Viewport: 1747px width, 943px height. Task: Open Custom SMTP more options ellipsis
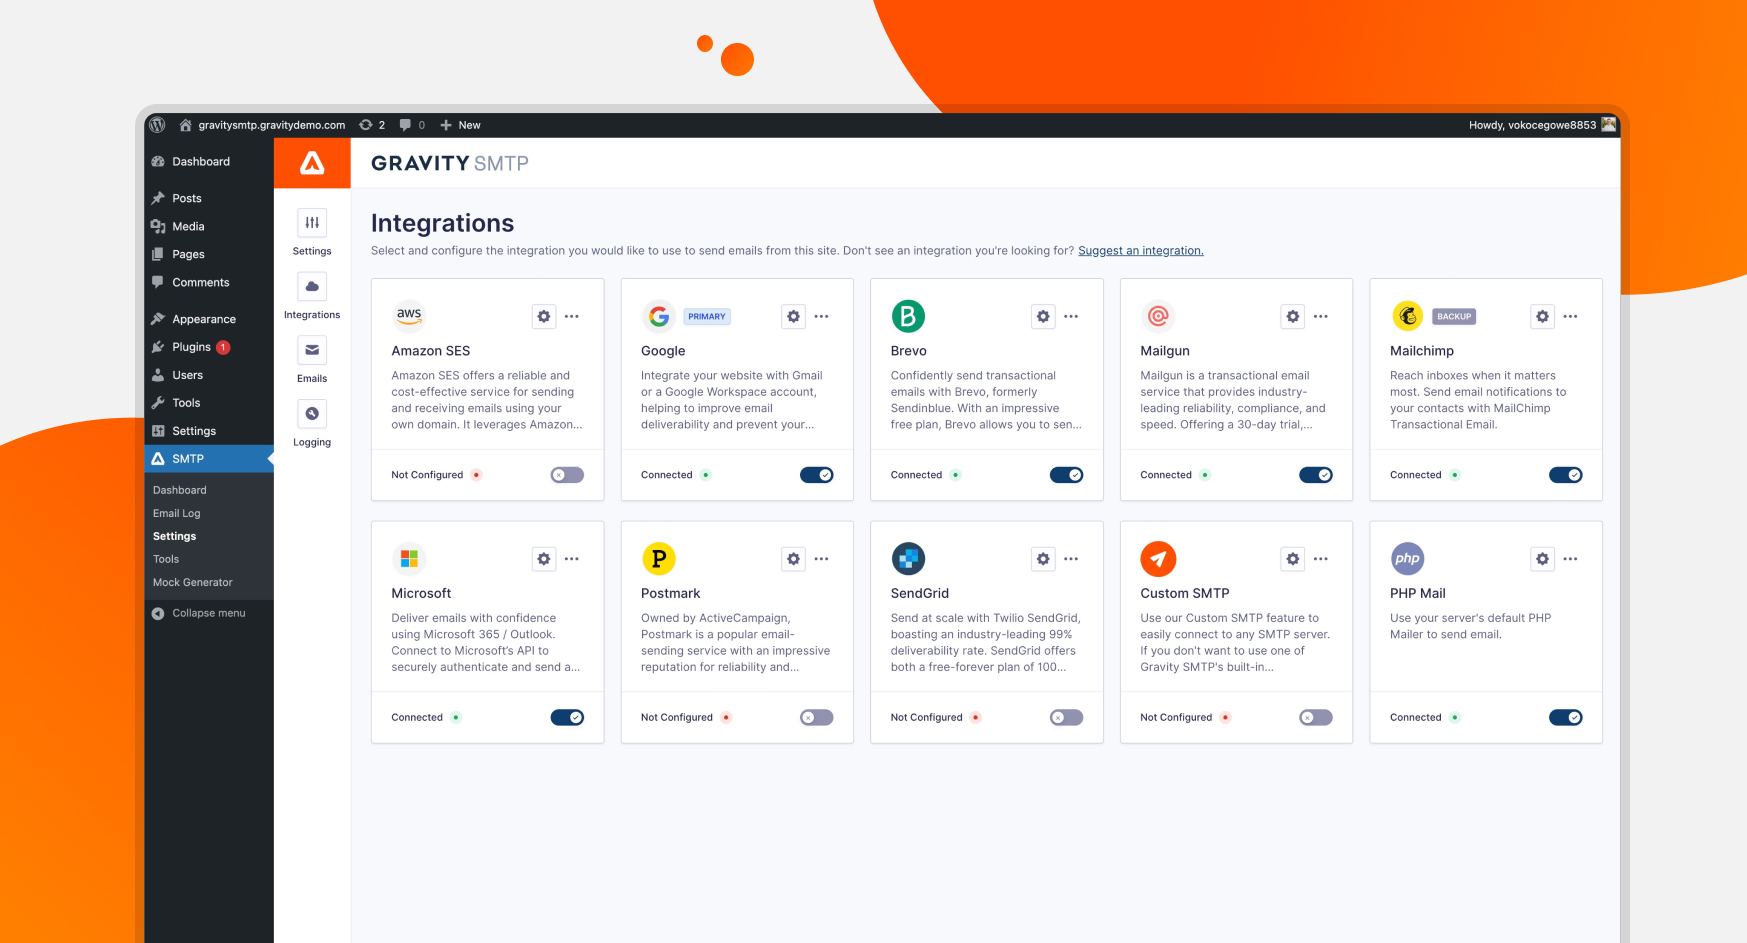(1321, 559)
